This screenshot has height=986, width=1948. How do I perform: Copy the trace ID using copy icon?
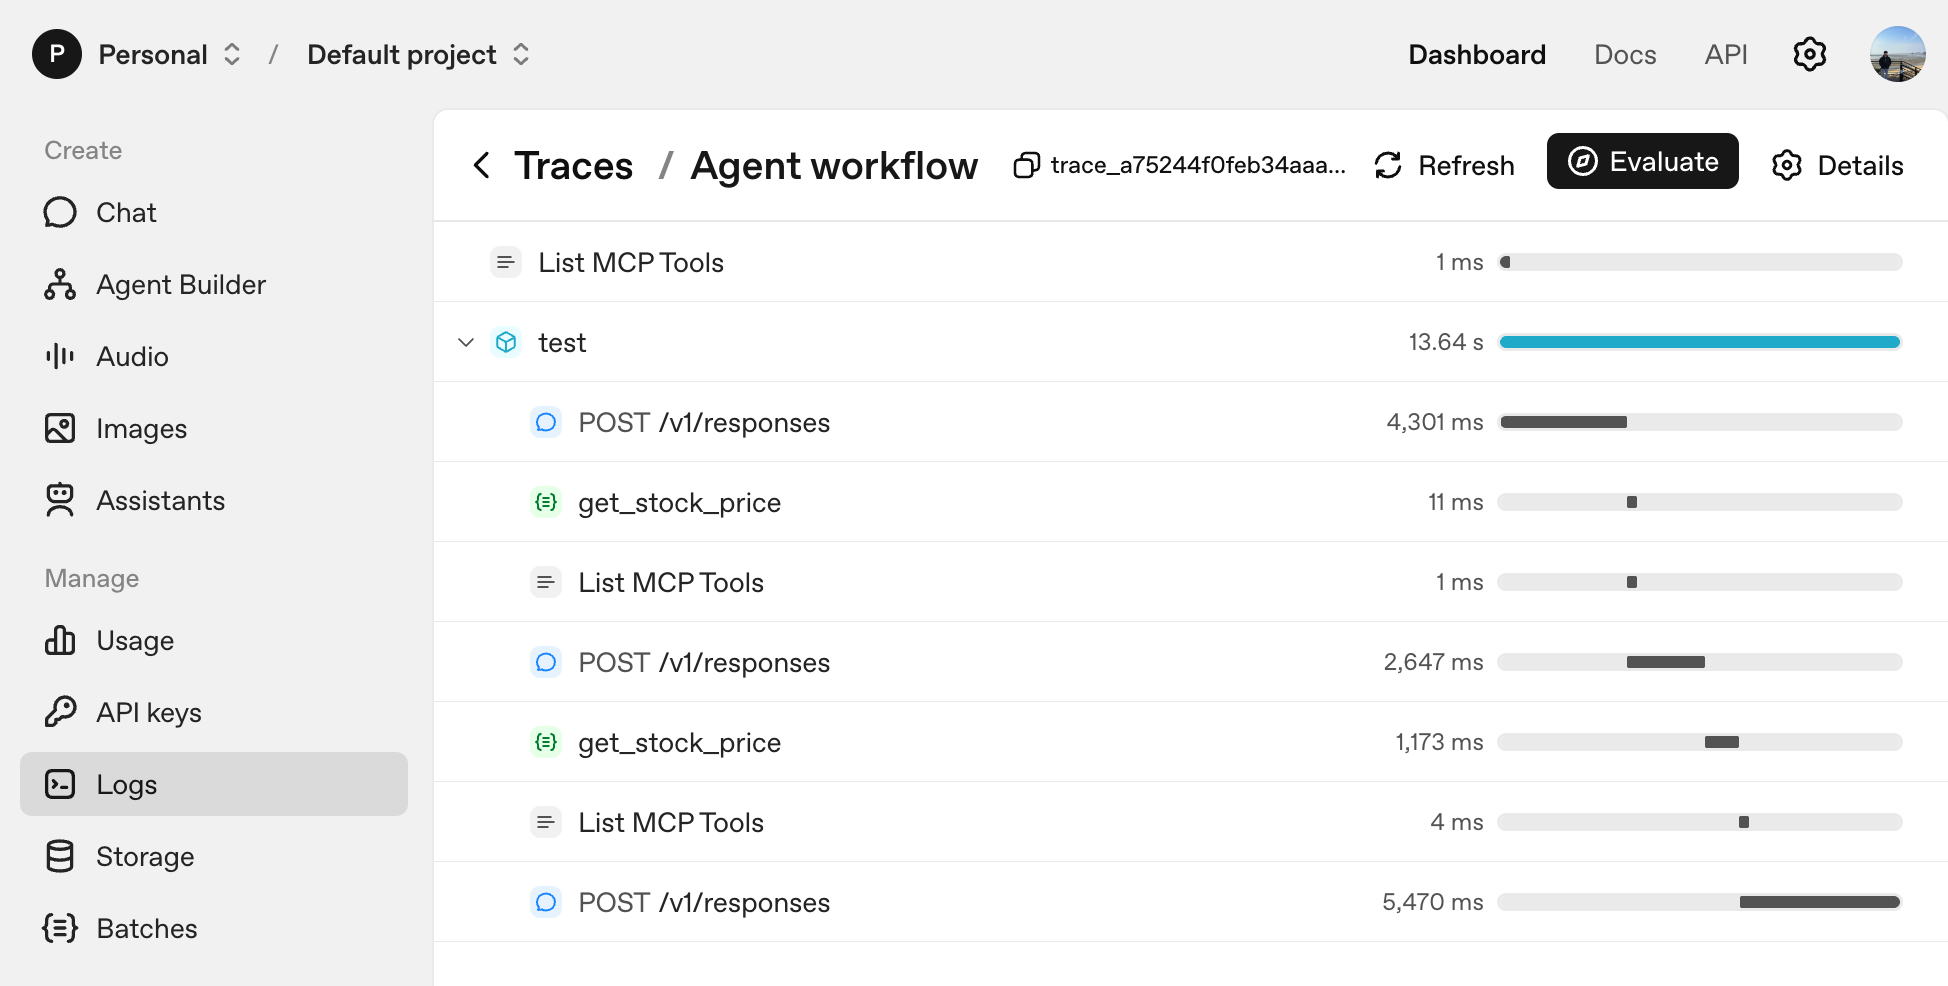1026,165
